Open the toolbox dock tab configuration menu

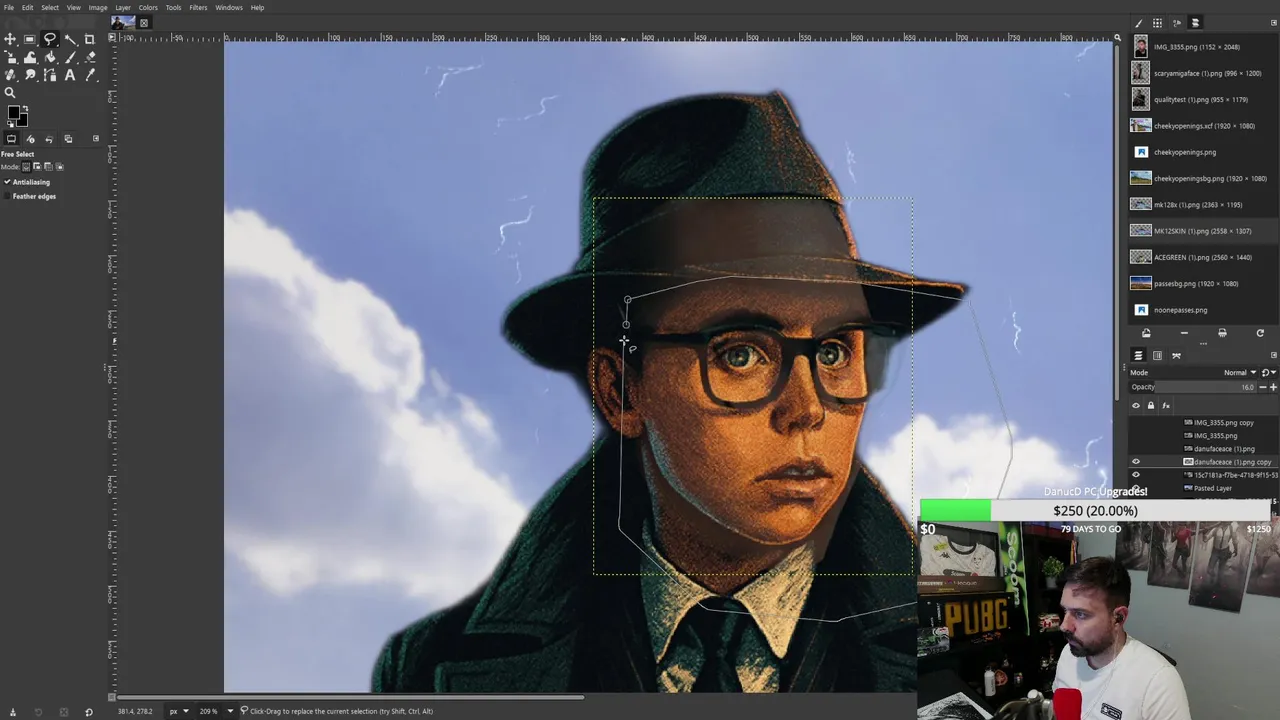point(96,139)
